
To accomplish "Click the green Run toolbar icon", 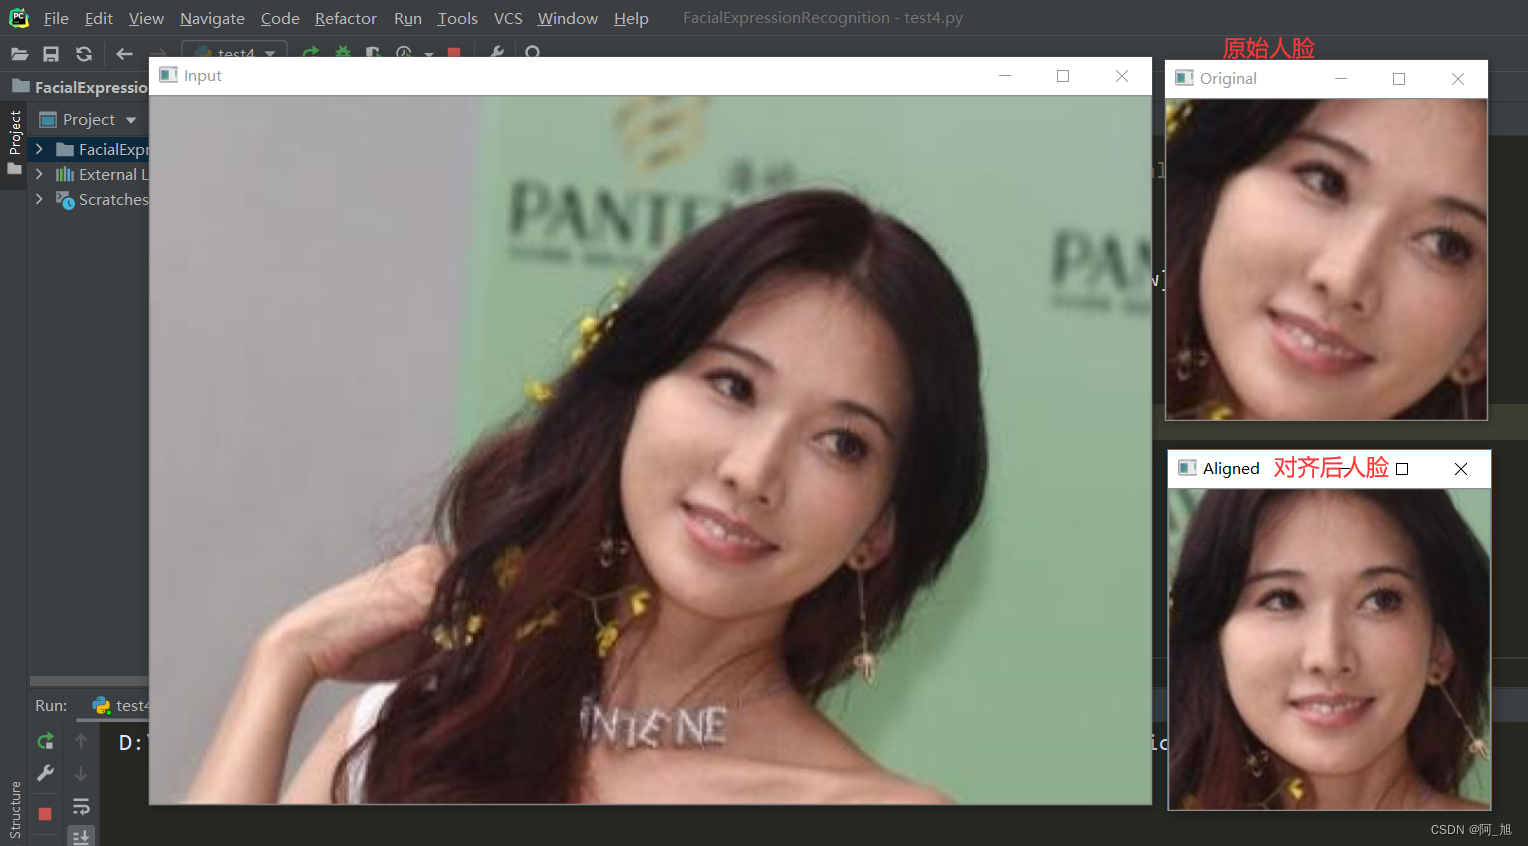I will [311, 52].
